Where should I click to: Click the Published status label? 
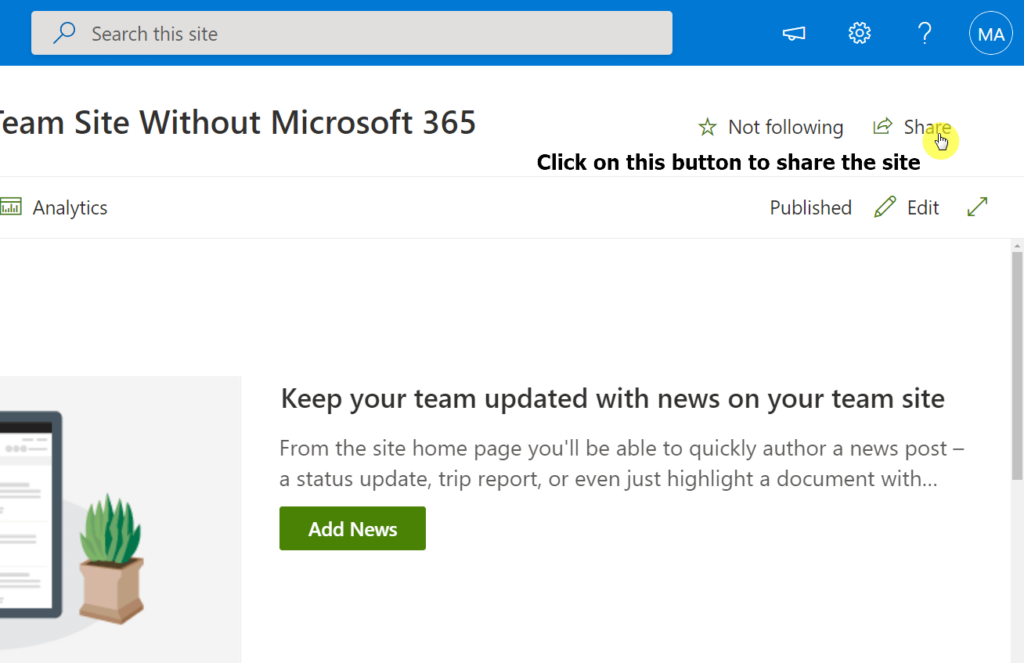(x=810, y=208)
